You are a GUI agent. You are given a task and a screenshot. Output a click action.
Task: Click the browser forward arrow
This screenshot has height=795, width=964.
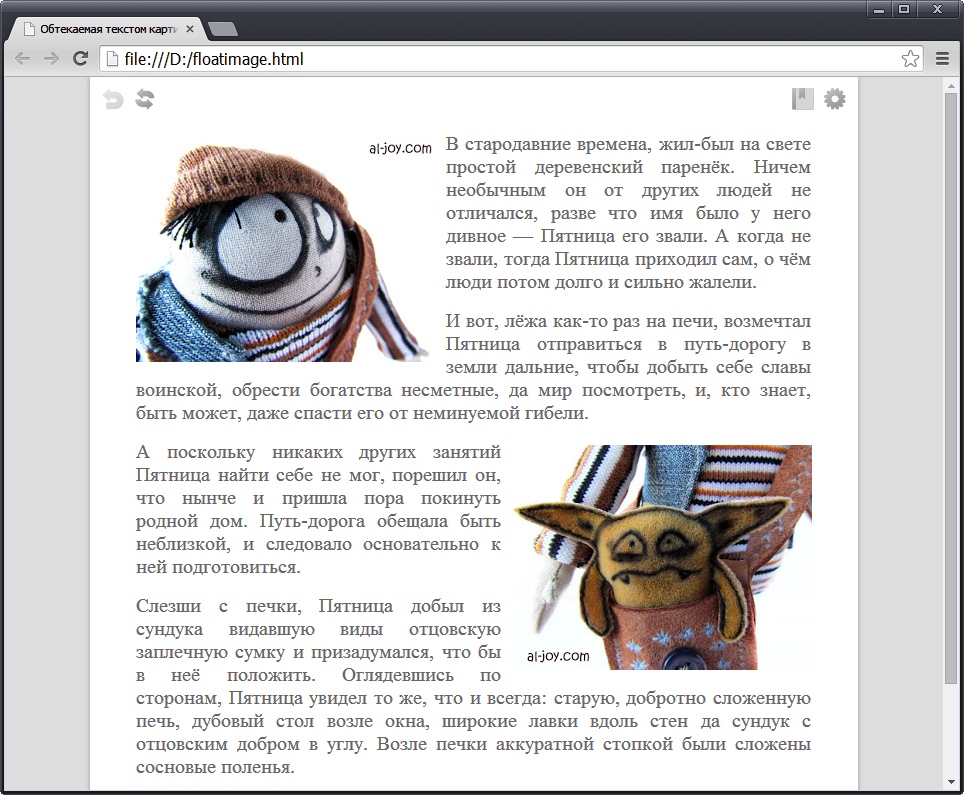tap(52, 58)
